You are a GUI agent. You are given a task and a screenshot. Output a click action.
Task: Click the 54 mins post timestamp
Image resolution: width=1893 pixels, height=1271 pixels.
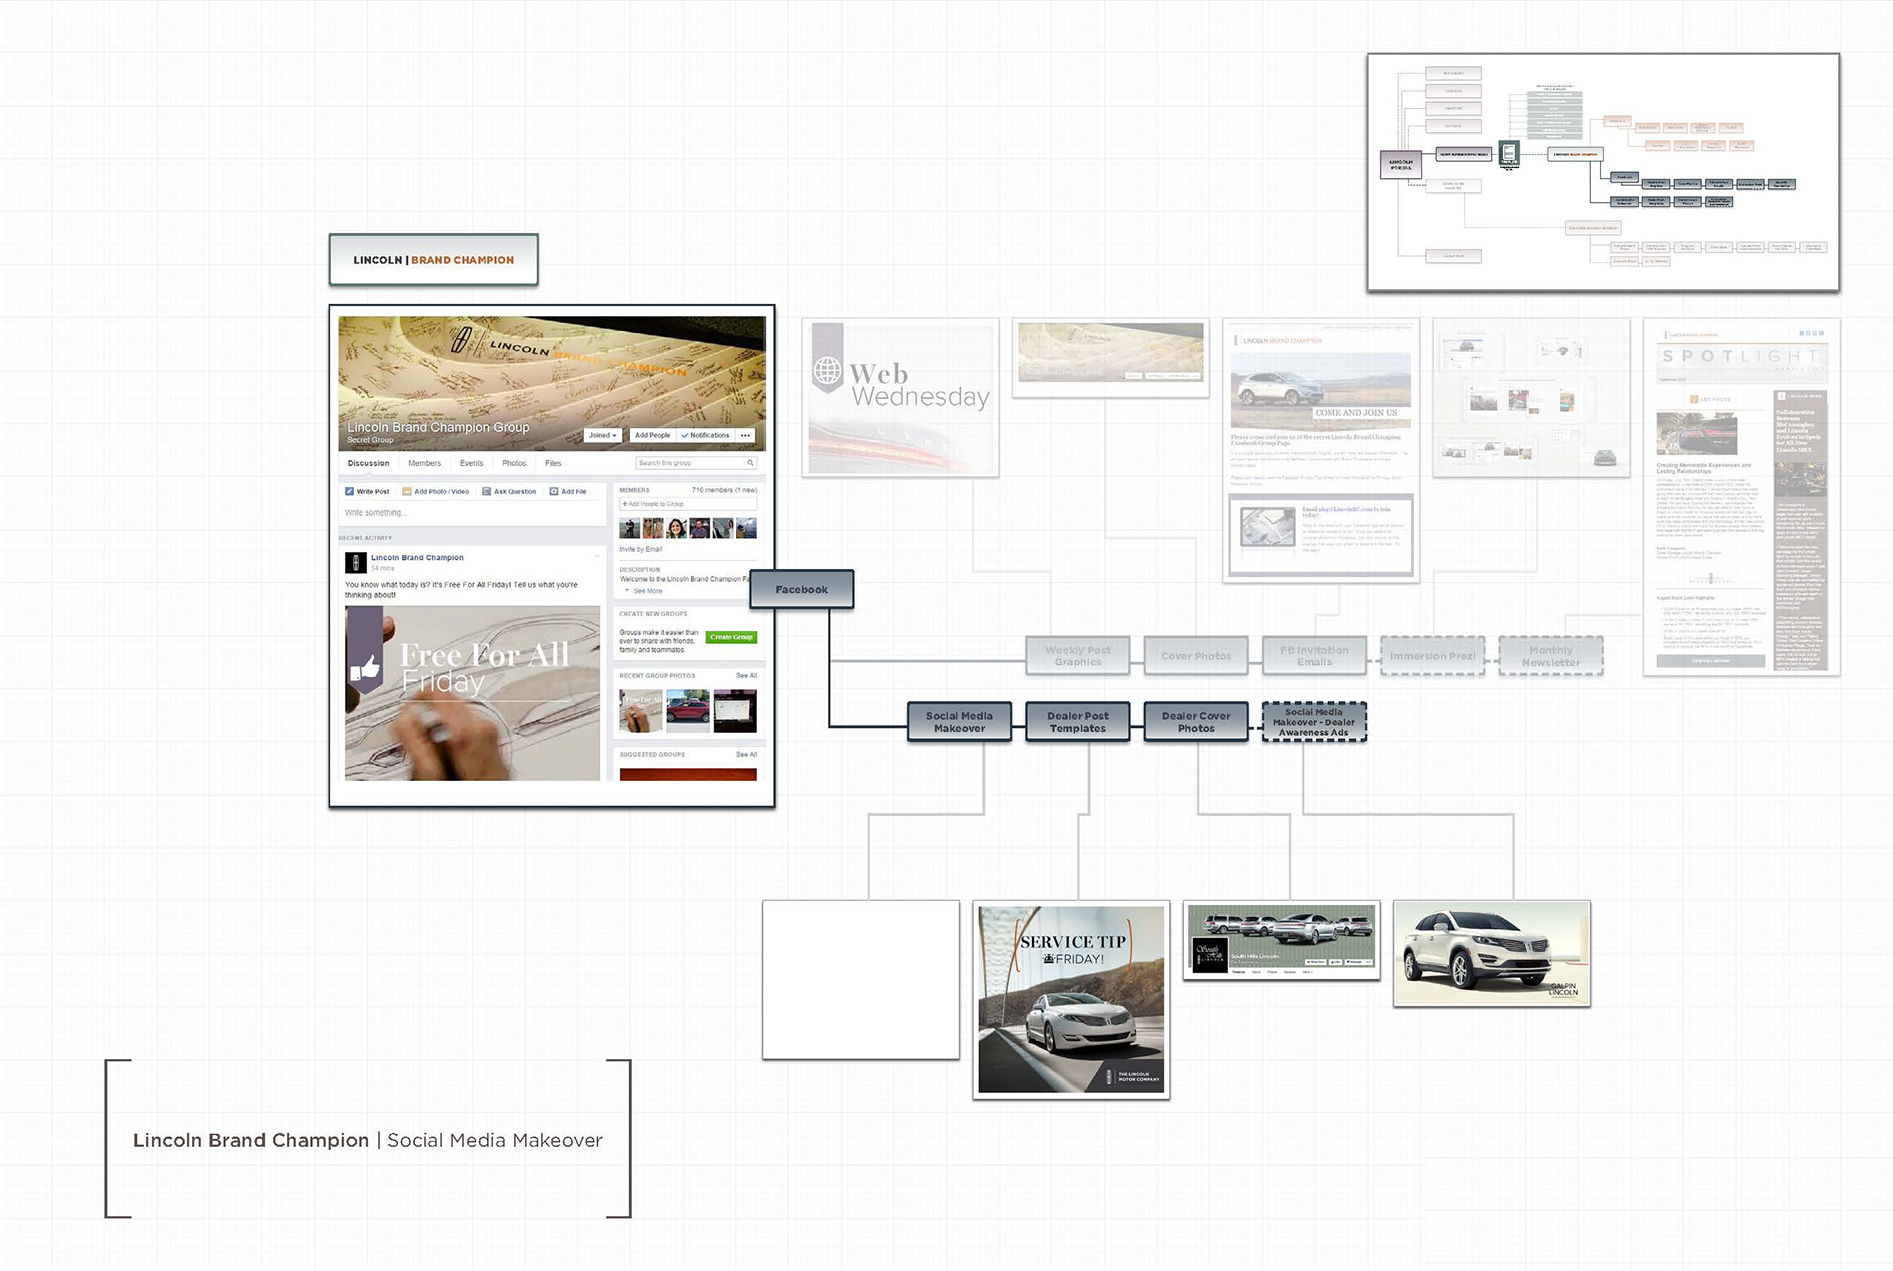coord(382,568)
